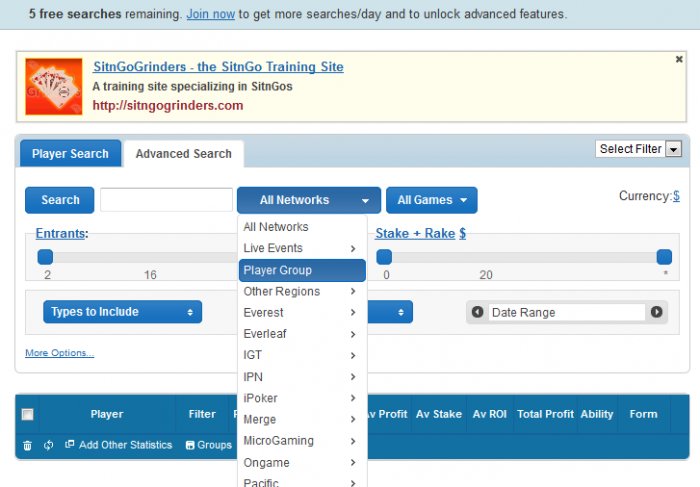
Task: Toggle the select-all players checkbox
Action: [x=28, y=414]
